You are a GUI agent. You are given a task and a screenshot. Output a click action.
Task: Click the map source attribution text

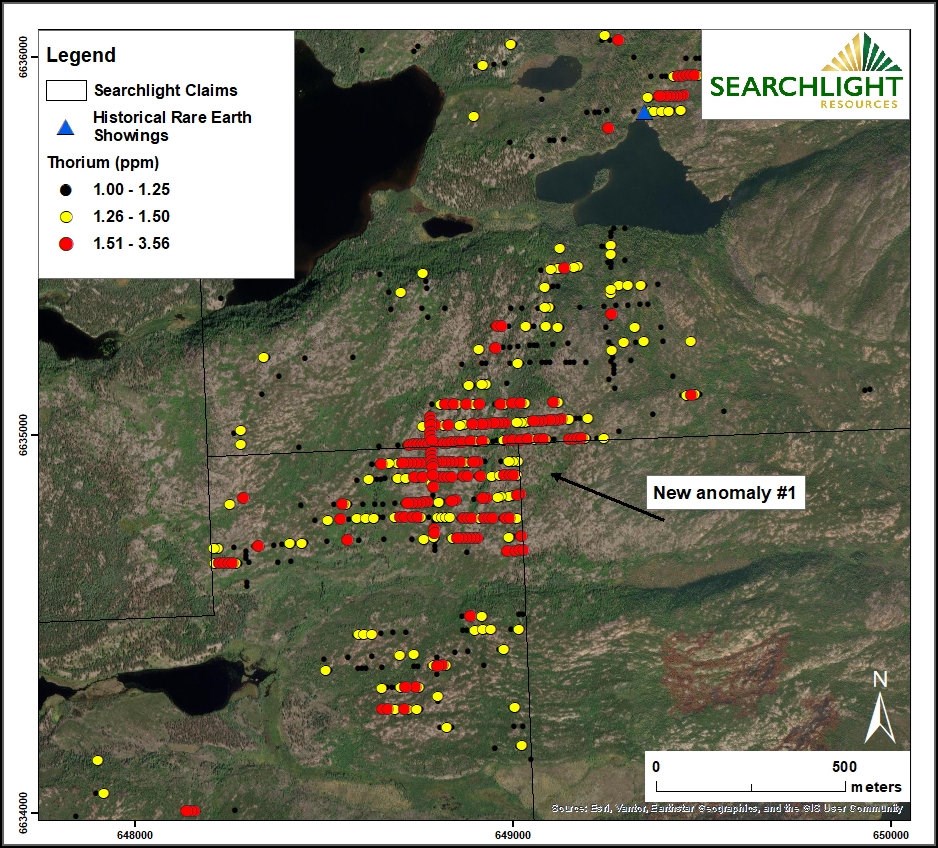point(728,808)
